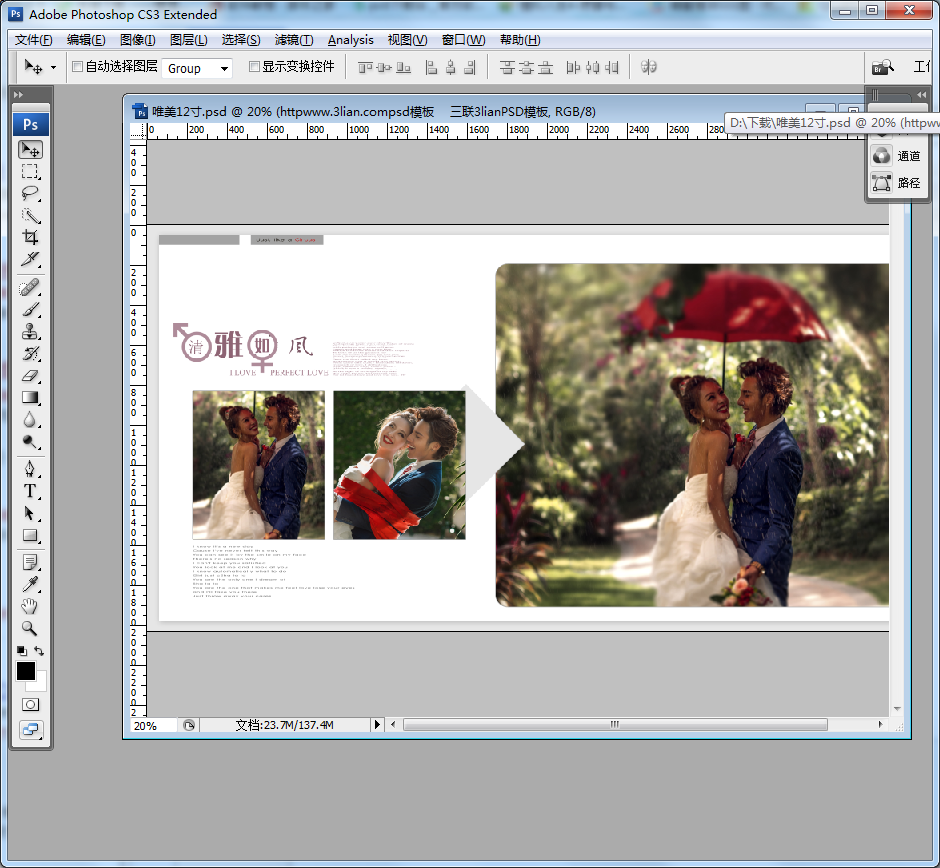
Task: Select the Zoom magnifier tool
Action: tap(30, 628)
